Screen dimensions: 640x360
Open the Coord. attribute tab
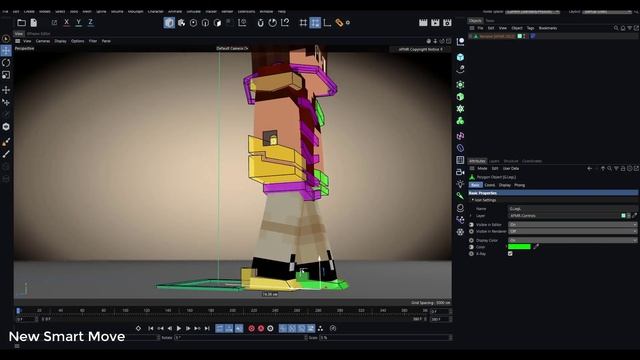(490, 185)
